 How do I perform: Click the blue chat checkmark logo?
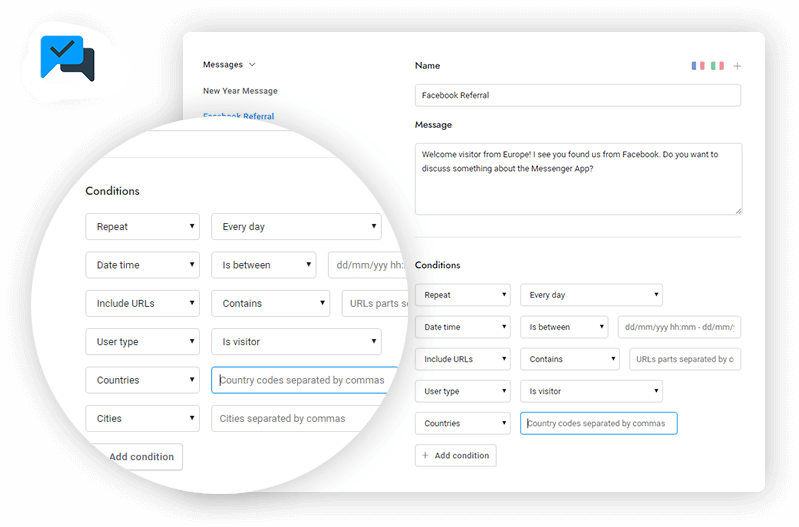tap(67, 58)
